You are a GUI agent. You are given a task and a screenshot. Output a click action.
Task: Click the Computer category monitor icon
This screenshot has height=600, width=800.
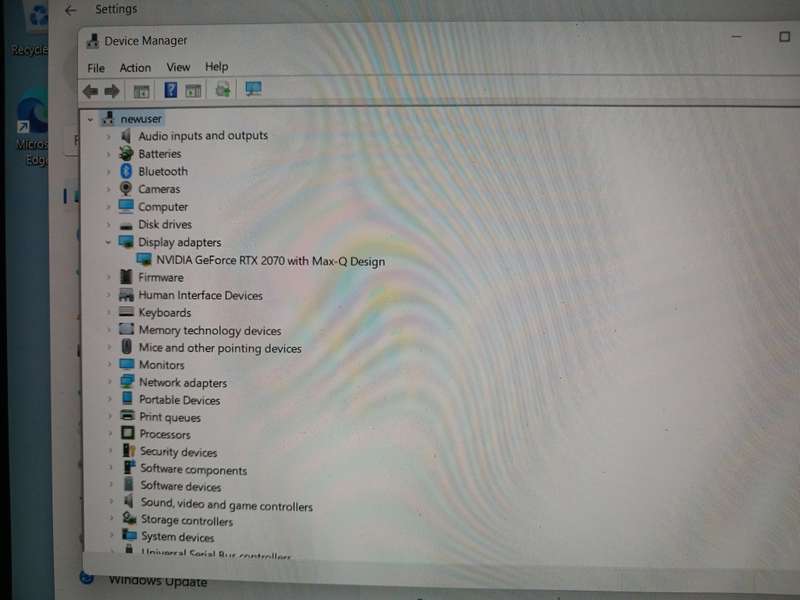click(x=126, y=206)
